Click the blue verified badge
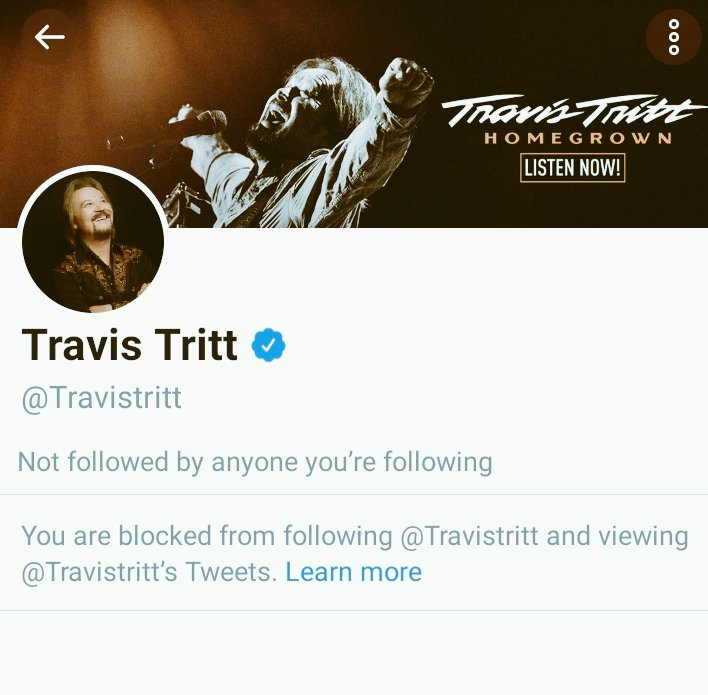Viewport: 708px width, 695px height. tap(269, 345)
